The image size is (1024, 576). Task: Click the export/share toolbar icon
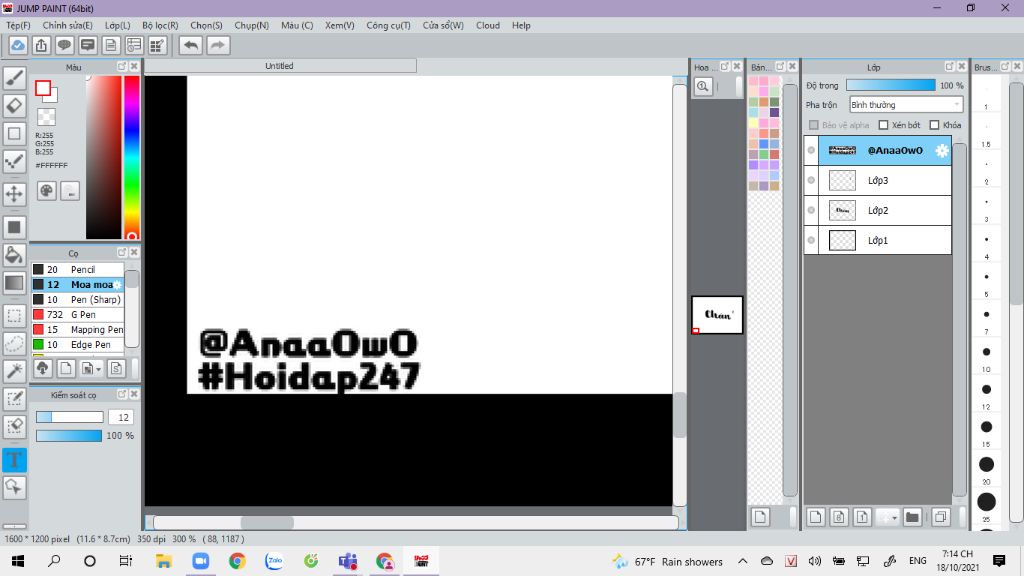coord(41,45)
